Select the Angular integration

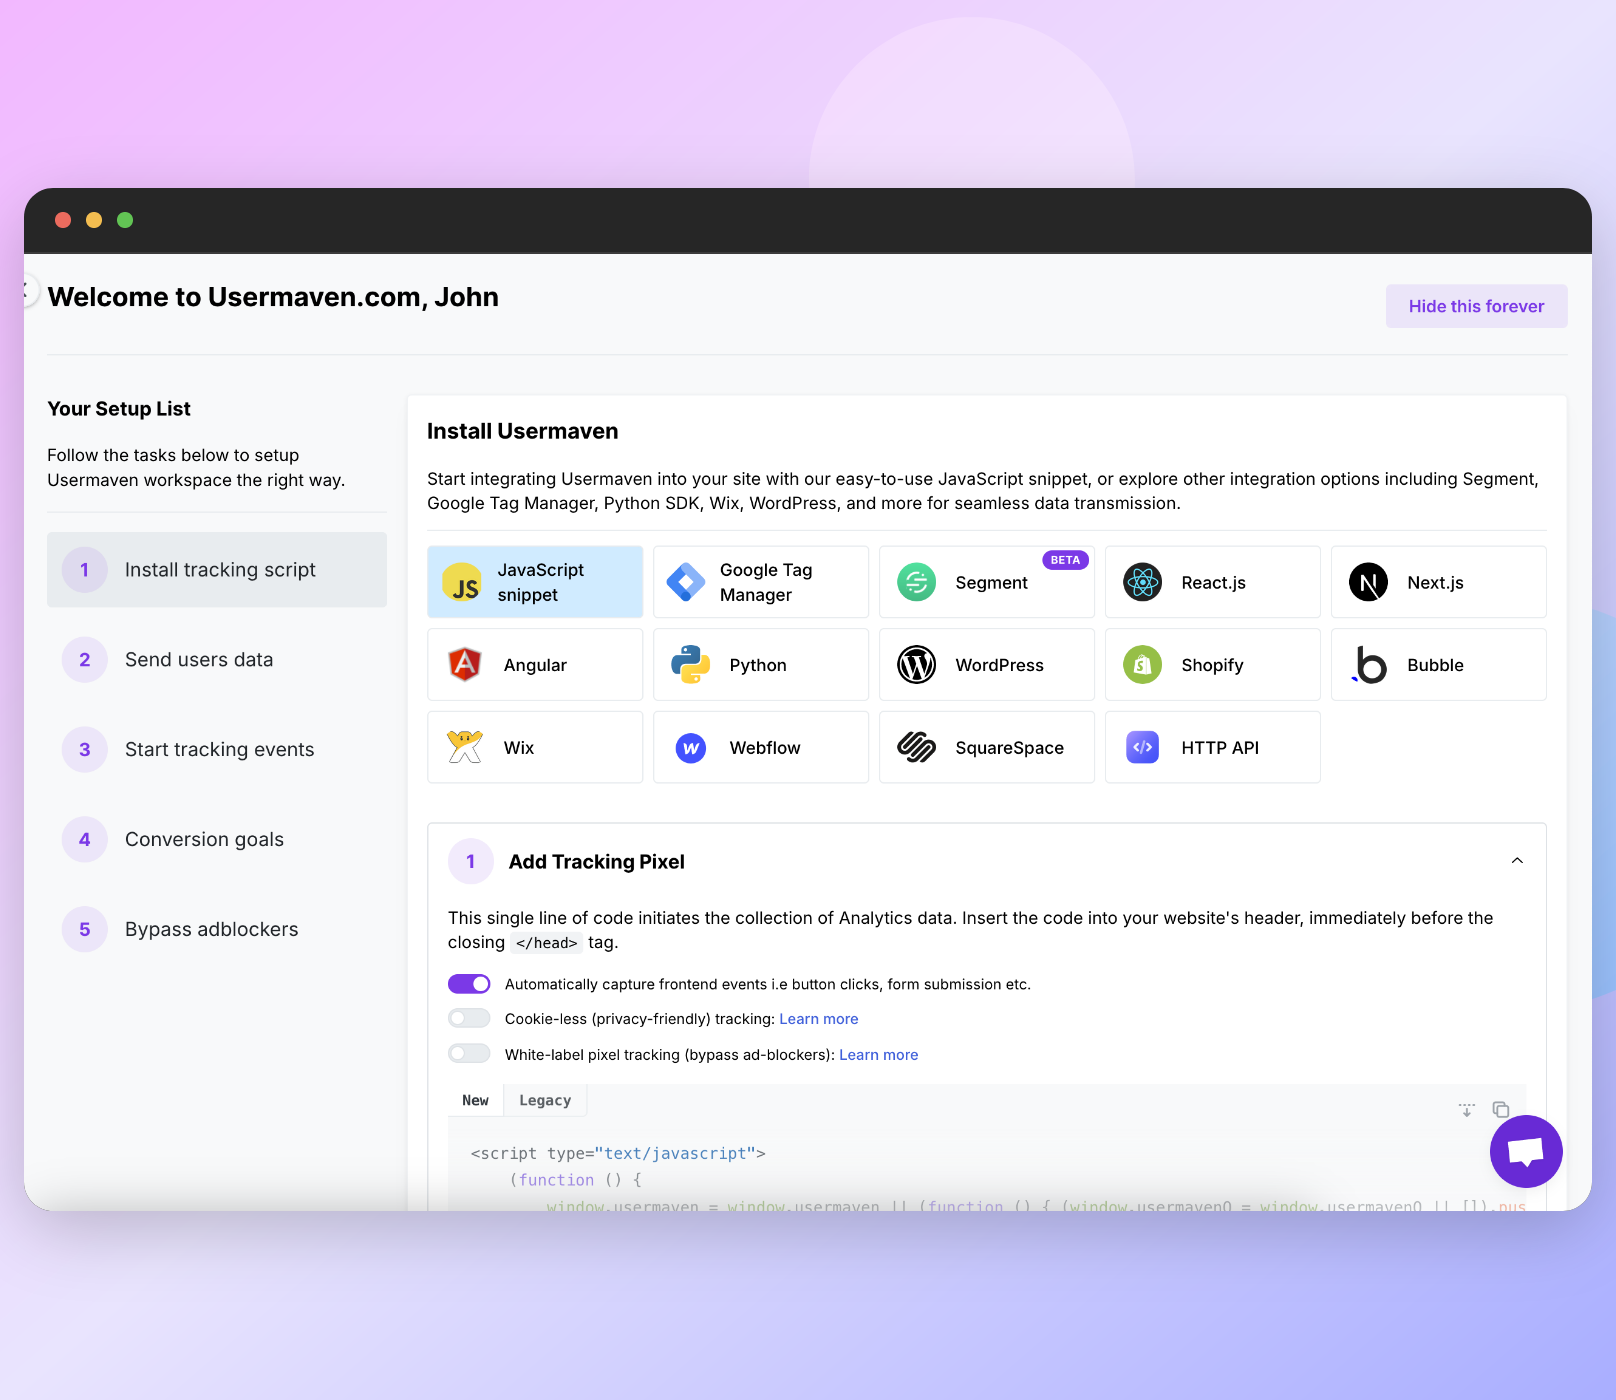(535, 665)
